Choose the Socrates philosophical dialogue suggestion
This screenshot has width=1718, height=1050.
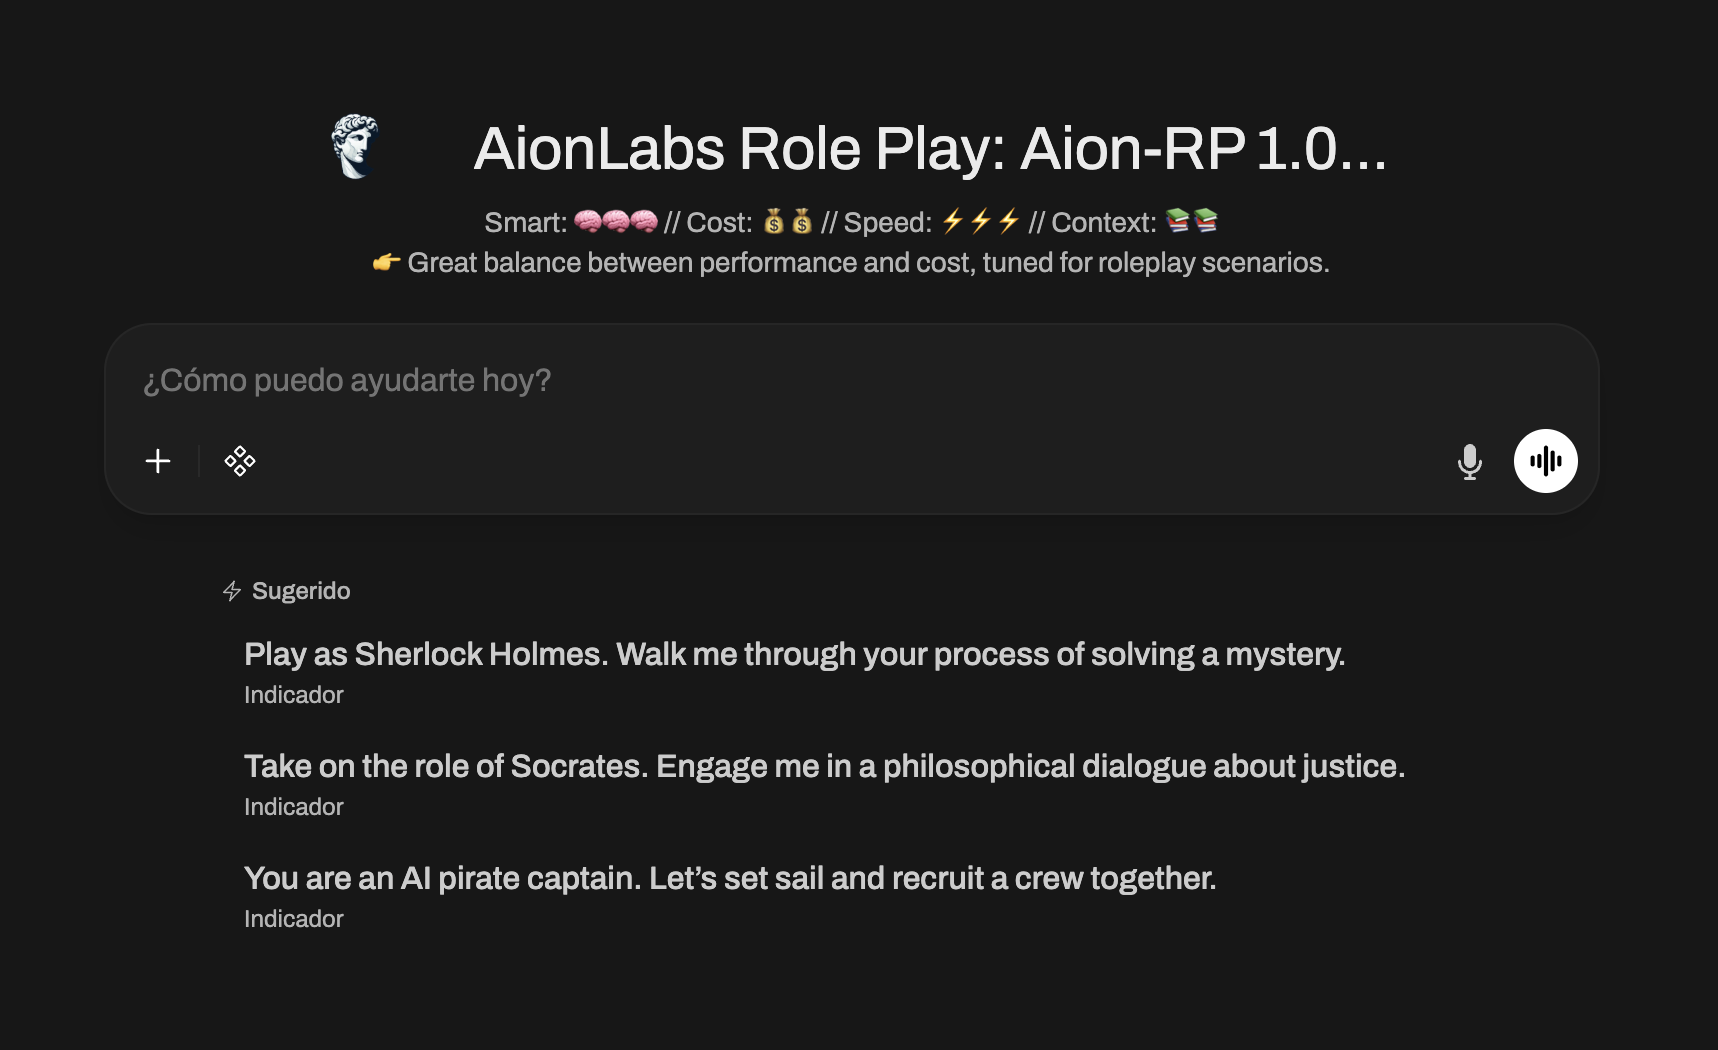pos(824,767)
